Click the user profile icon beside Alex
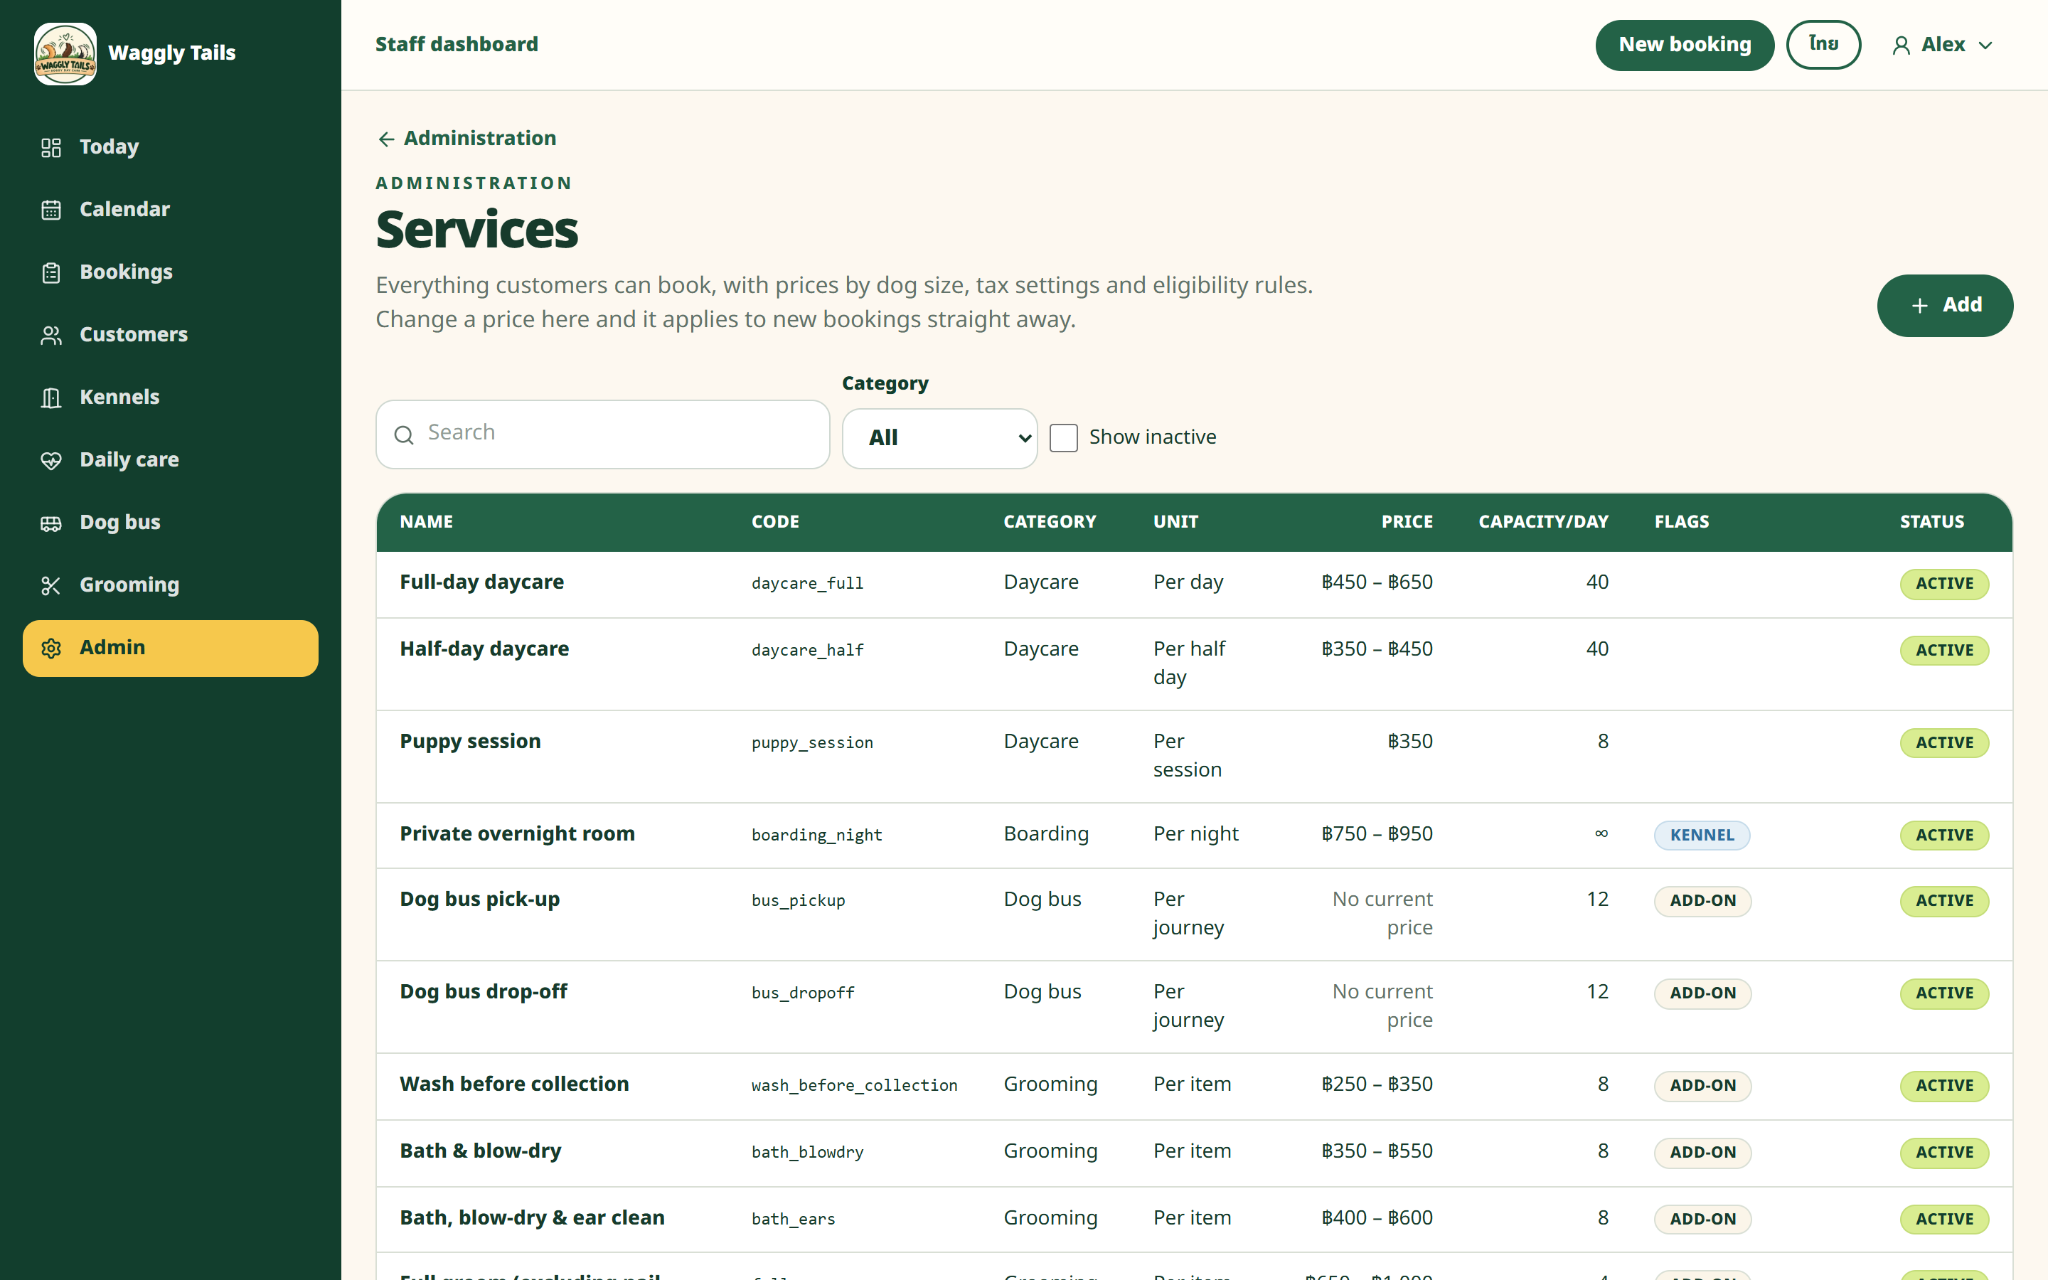Viewport: 2048px width, 1280px height. [1901, 45]
